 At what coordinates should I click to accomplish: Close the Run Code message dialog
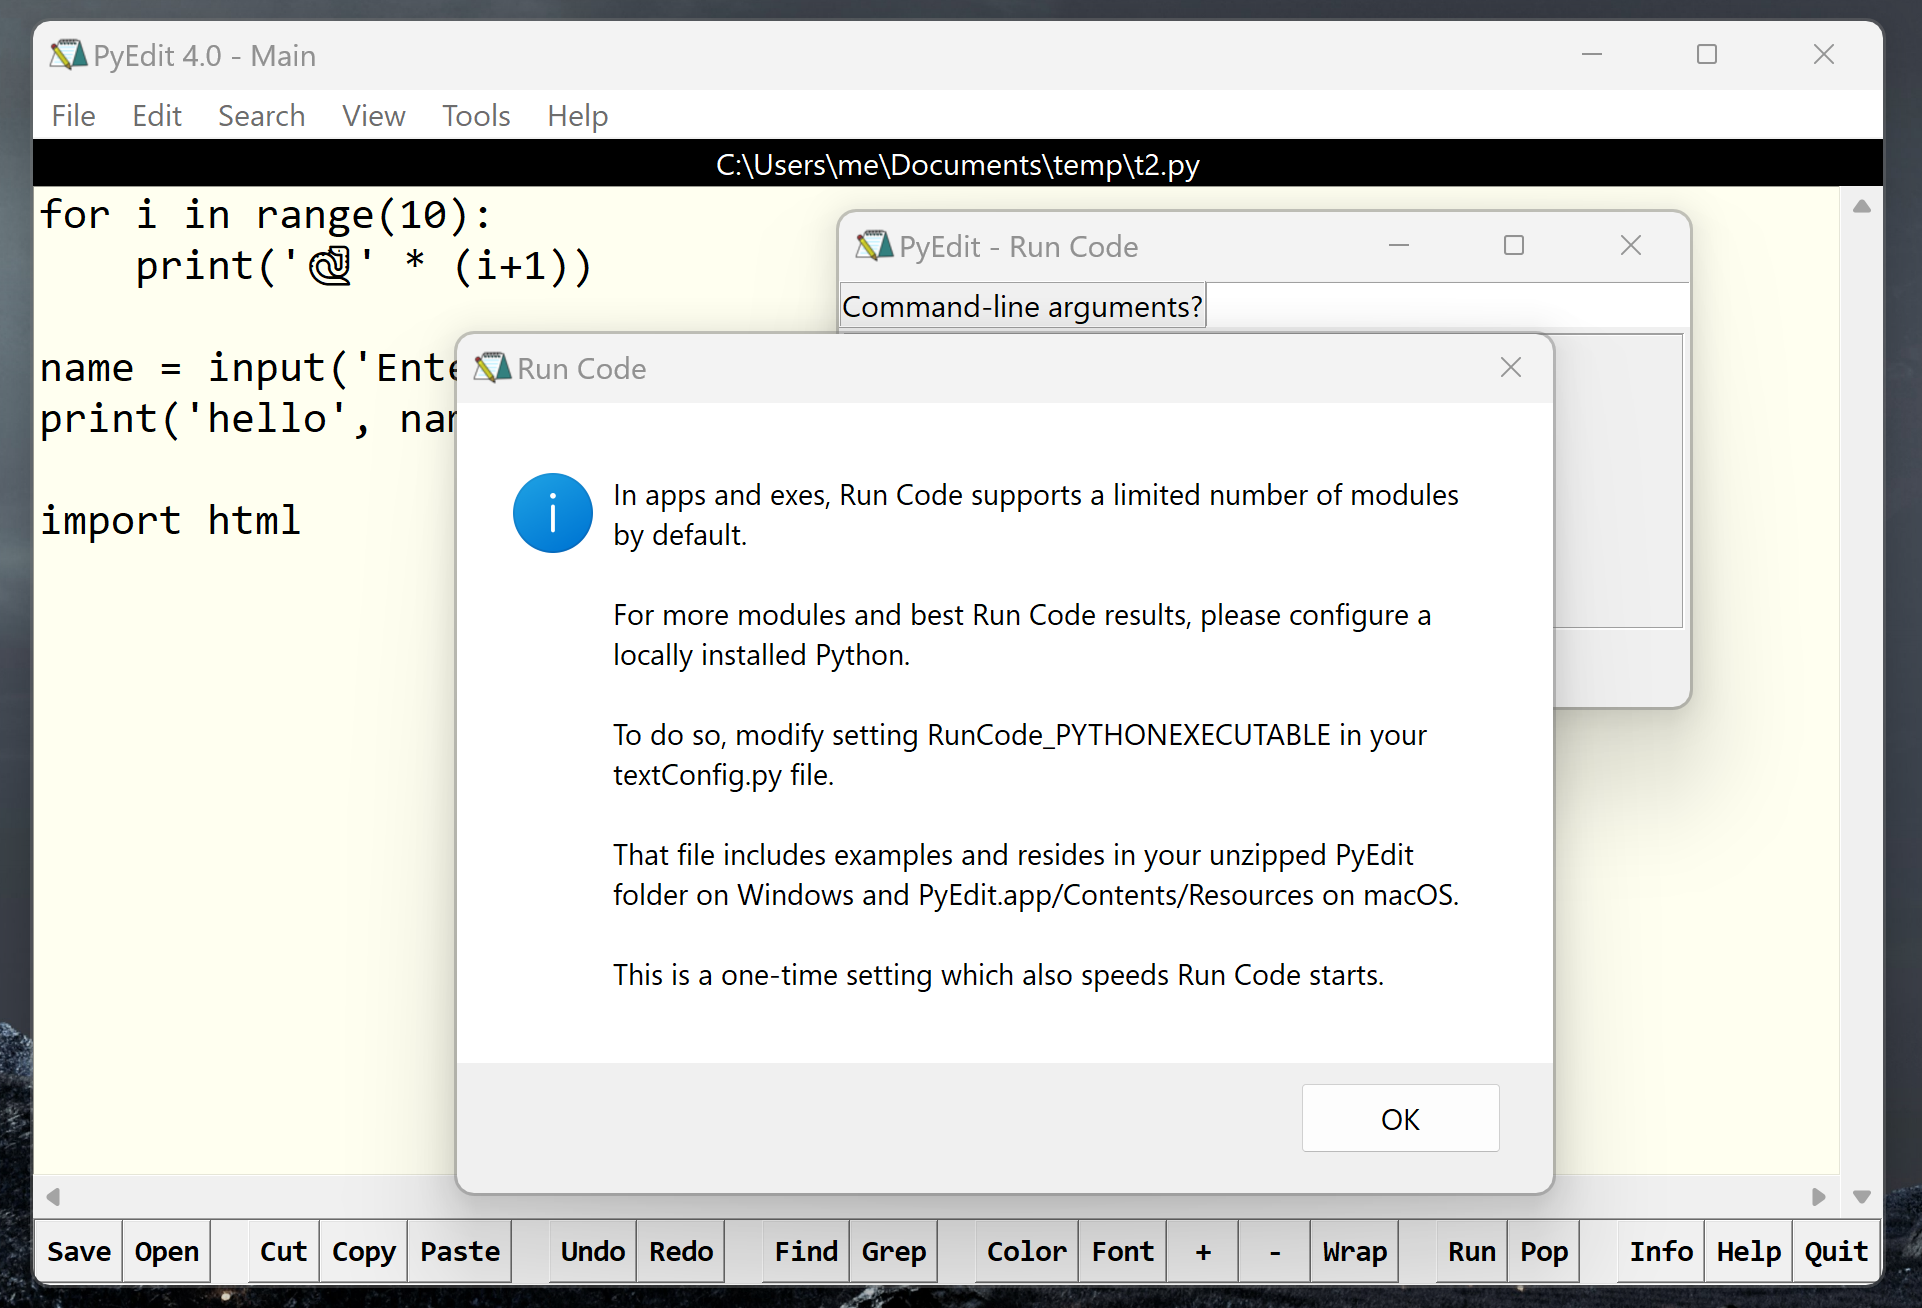1511,368
